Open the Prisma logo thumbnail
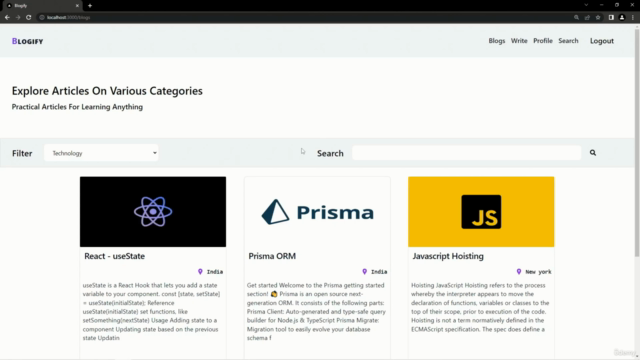 [317, 212]
